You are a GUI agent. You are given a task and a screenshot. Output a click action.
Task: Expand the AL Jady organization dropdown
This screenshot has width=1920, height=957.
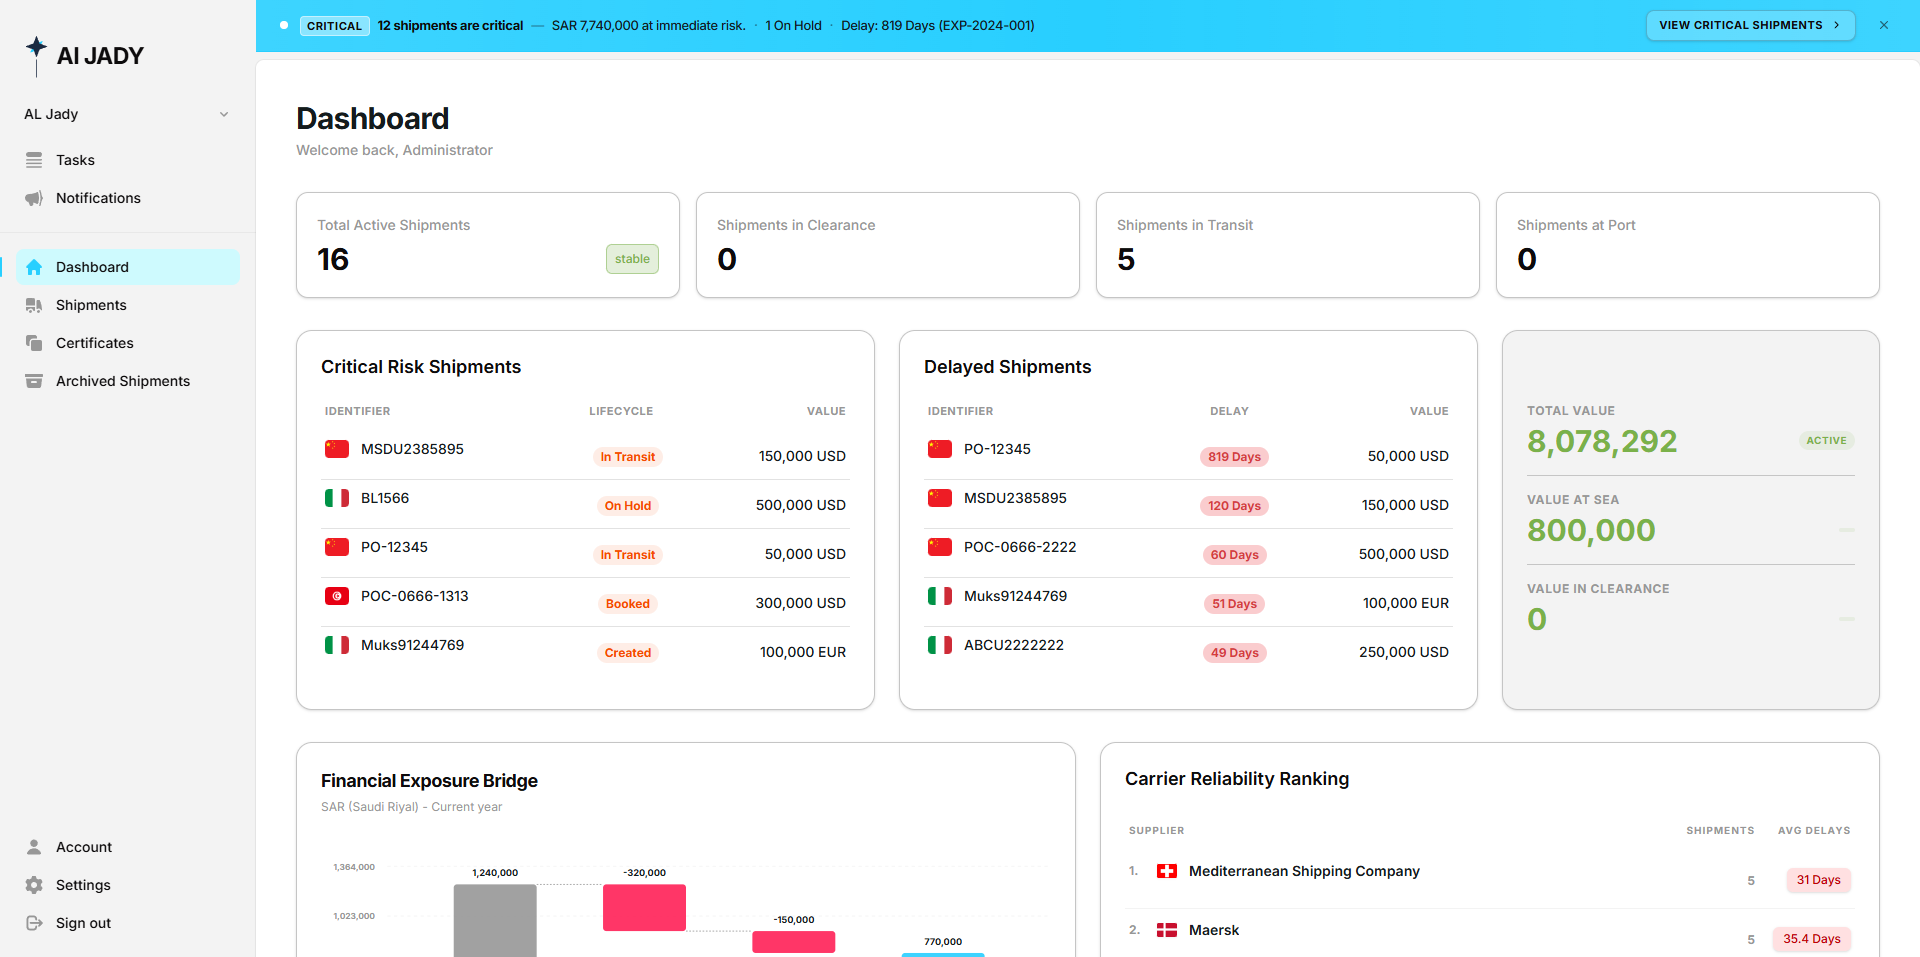pyautogui.click(x=127, y=114)
